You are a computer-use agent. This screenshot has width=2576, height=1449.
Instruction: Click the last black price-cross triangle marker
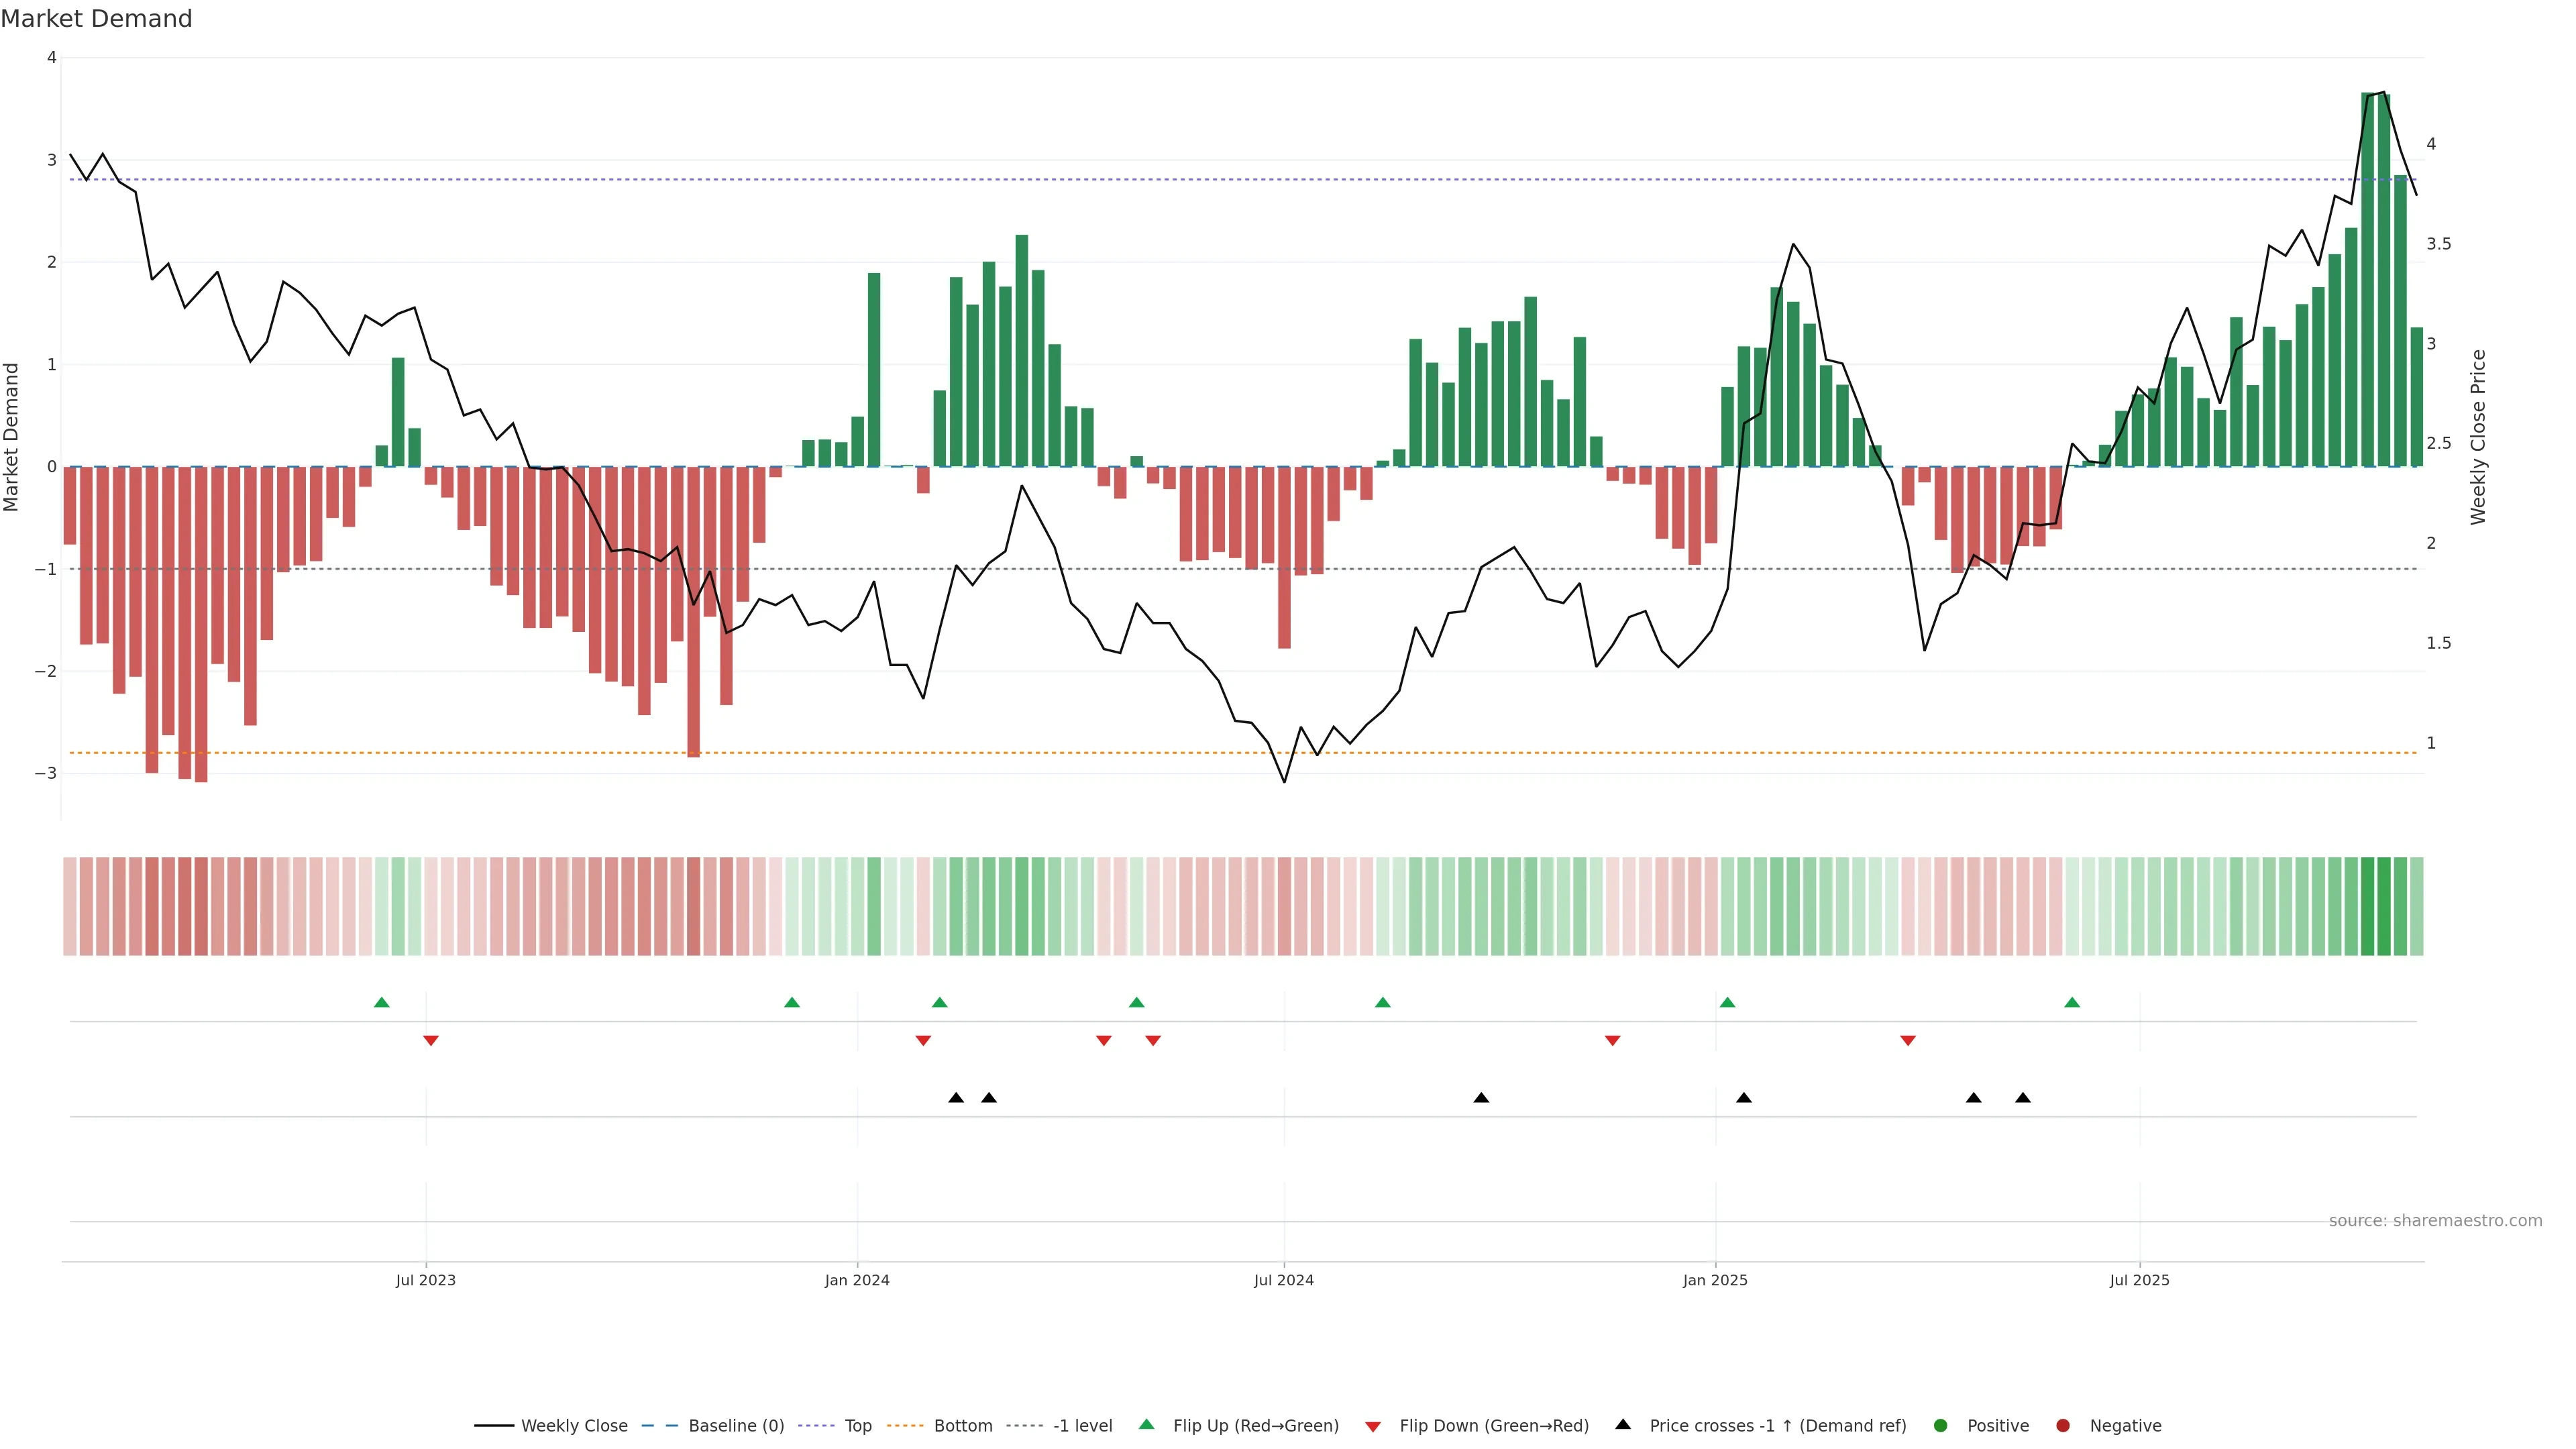point(2023,1098)
